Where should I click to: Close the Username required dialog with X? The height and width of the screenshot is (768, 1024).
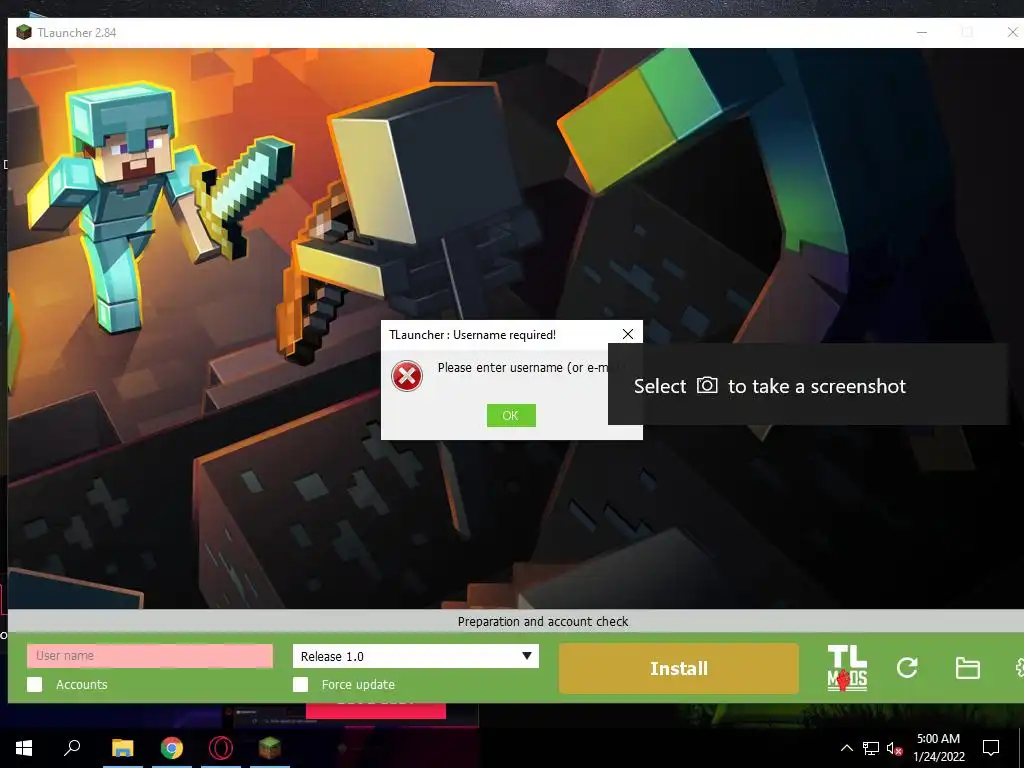[x=628, y=334]
